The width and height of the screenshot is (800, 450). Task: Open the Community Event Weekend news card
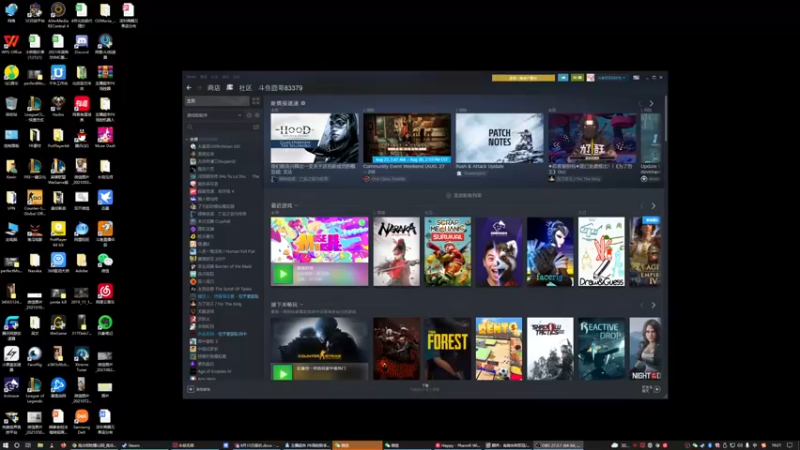[407, 138]
